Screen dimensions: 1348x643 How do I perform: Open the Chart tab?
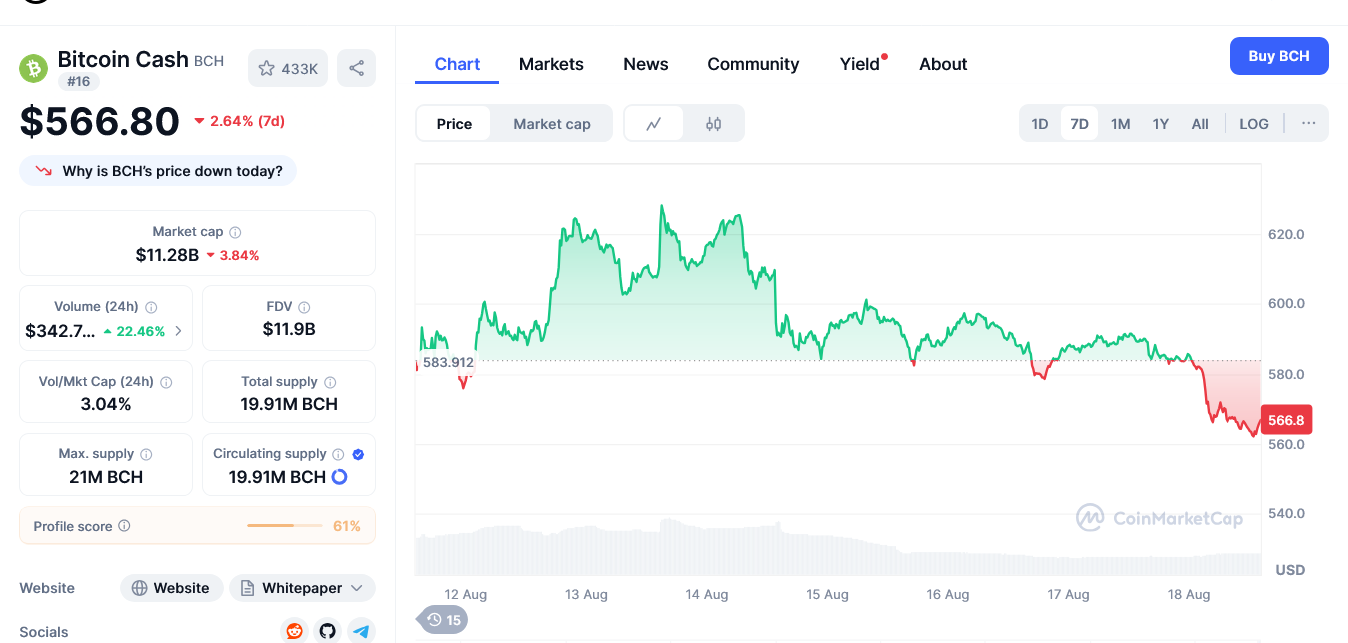coord(457,64)
